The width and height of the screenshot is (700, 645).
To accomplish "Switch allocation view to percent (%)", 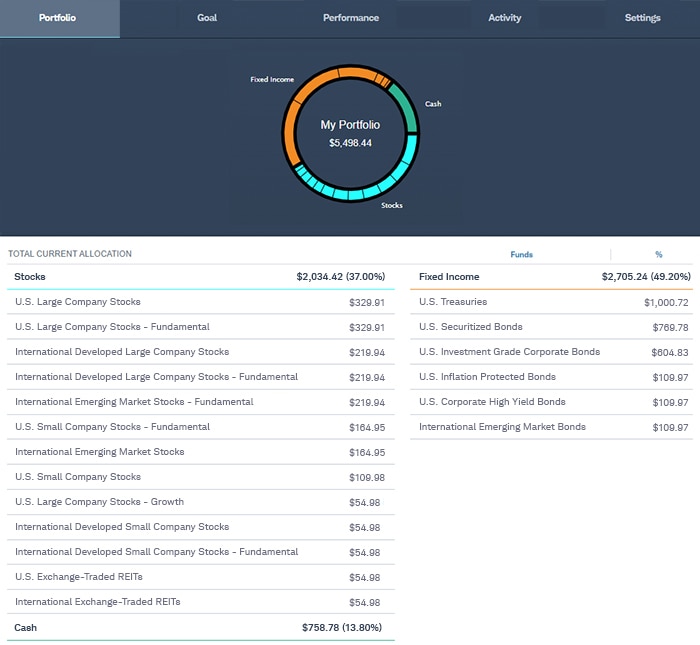I will [x=658, y=254].
